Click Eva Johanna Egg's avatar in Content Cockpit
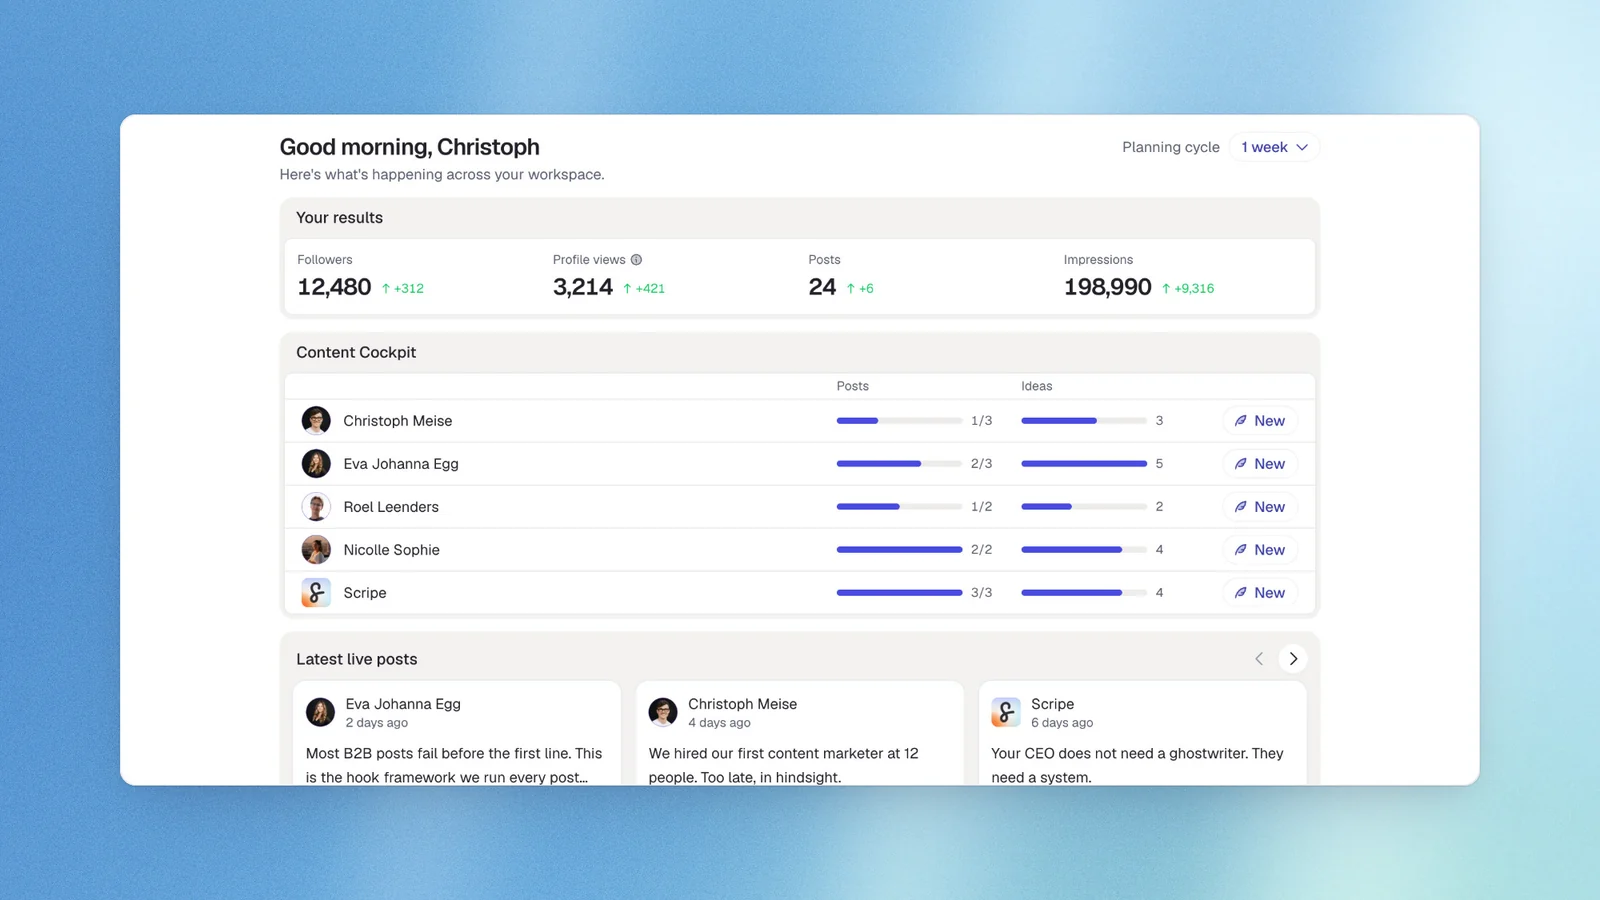This screenshot has width=1600, height=900. coord(316,464)
